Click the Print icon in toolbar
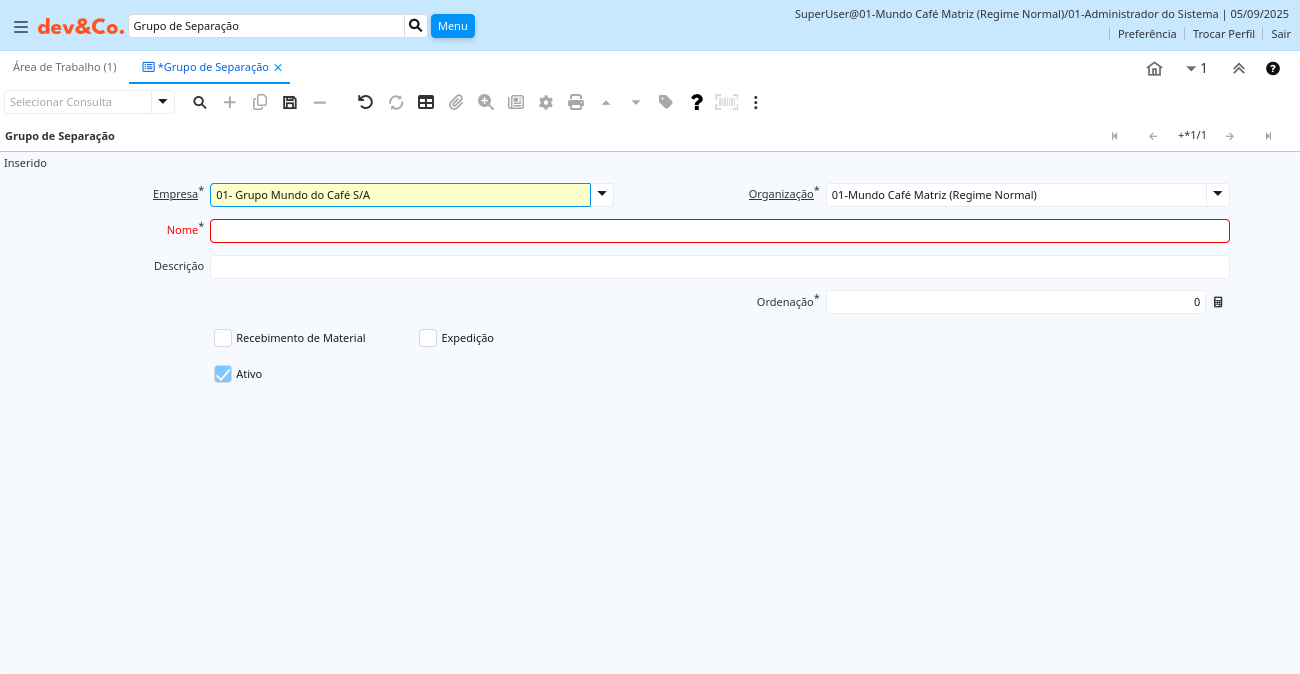The height and width of the screenshot is (674, 1300). coord(576,102)
